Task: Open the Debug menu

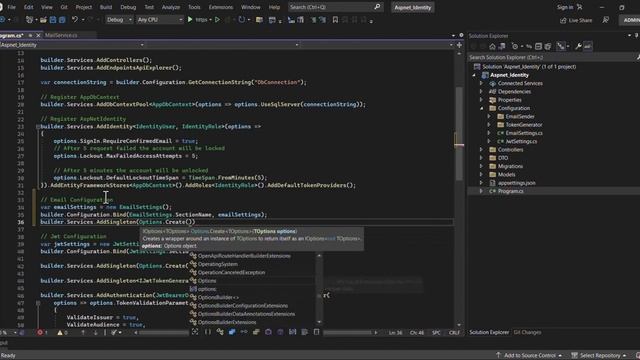Action: (128, 7)
